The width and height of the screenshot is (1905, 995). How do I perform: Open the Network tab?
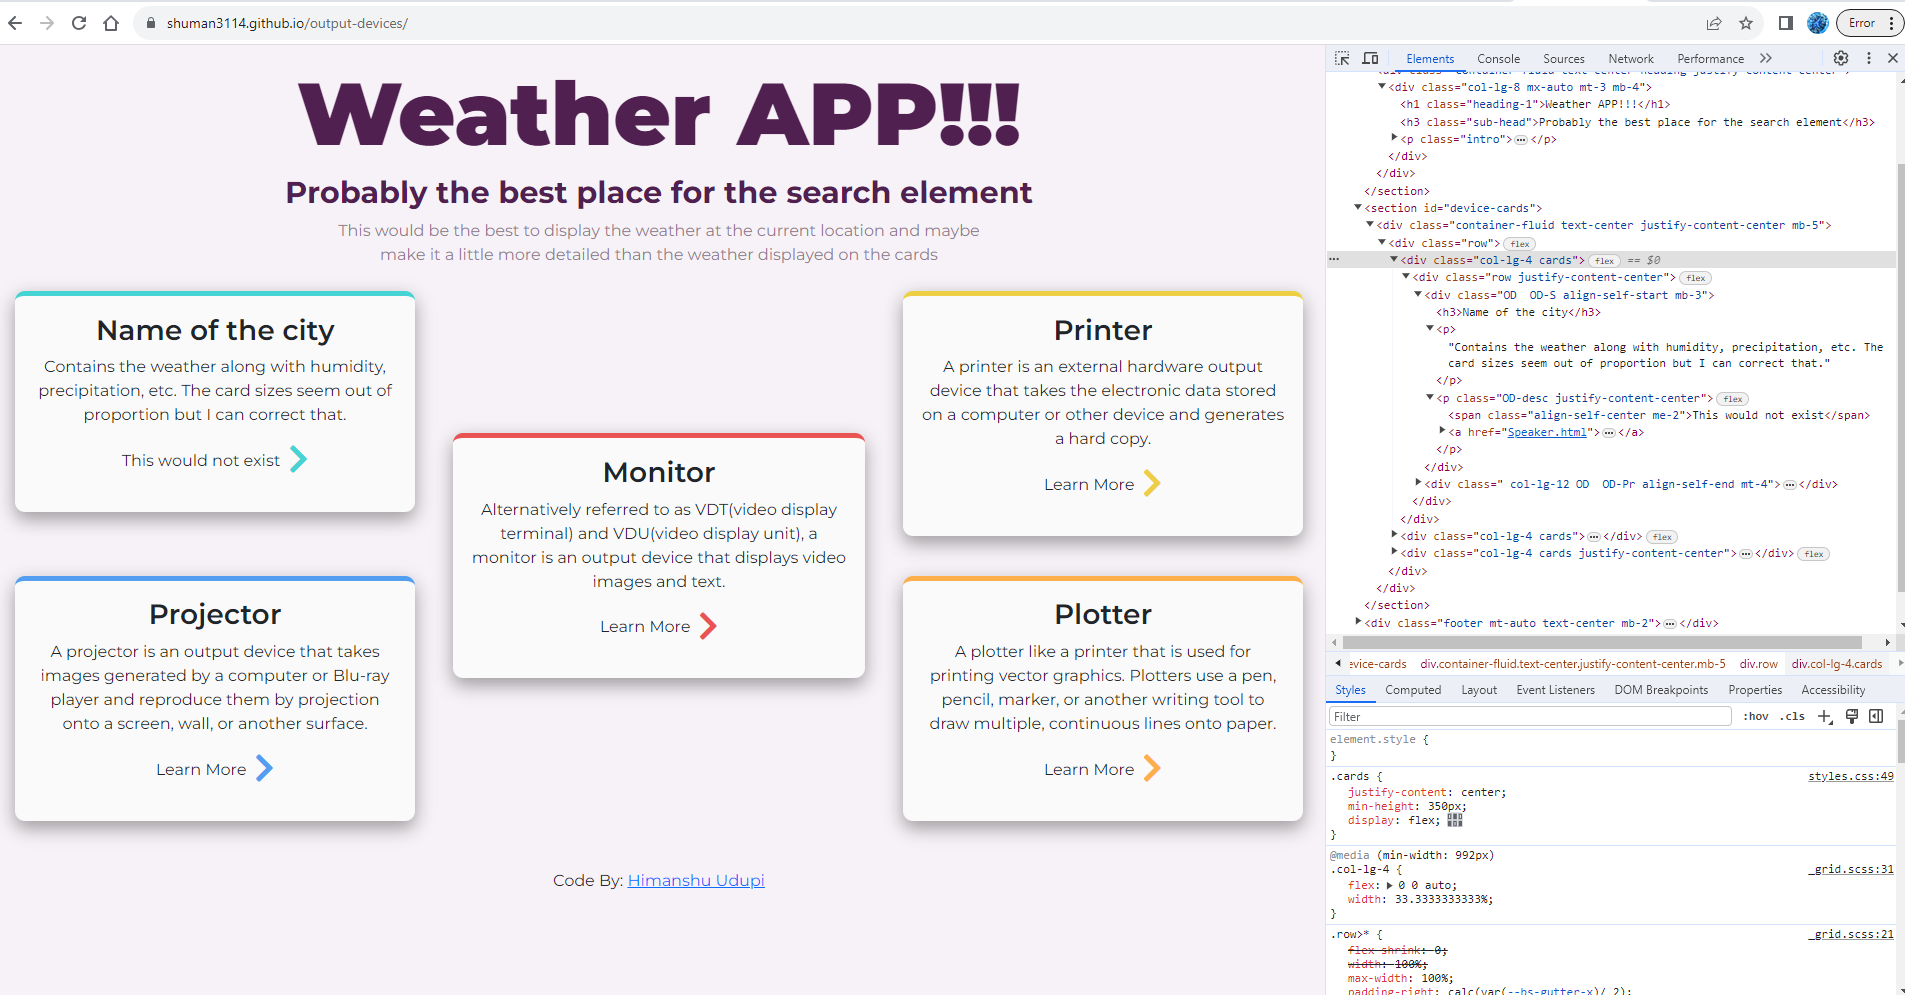pyautogui.click(x=1631, y=59)
